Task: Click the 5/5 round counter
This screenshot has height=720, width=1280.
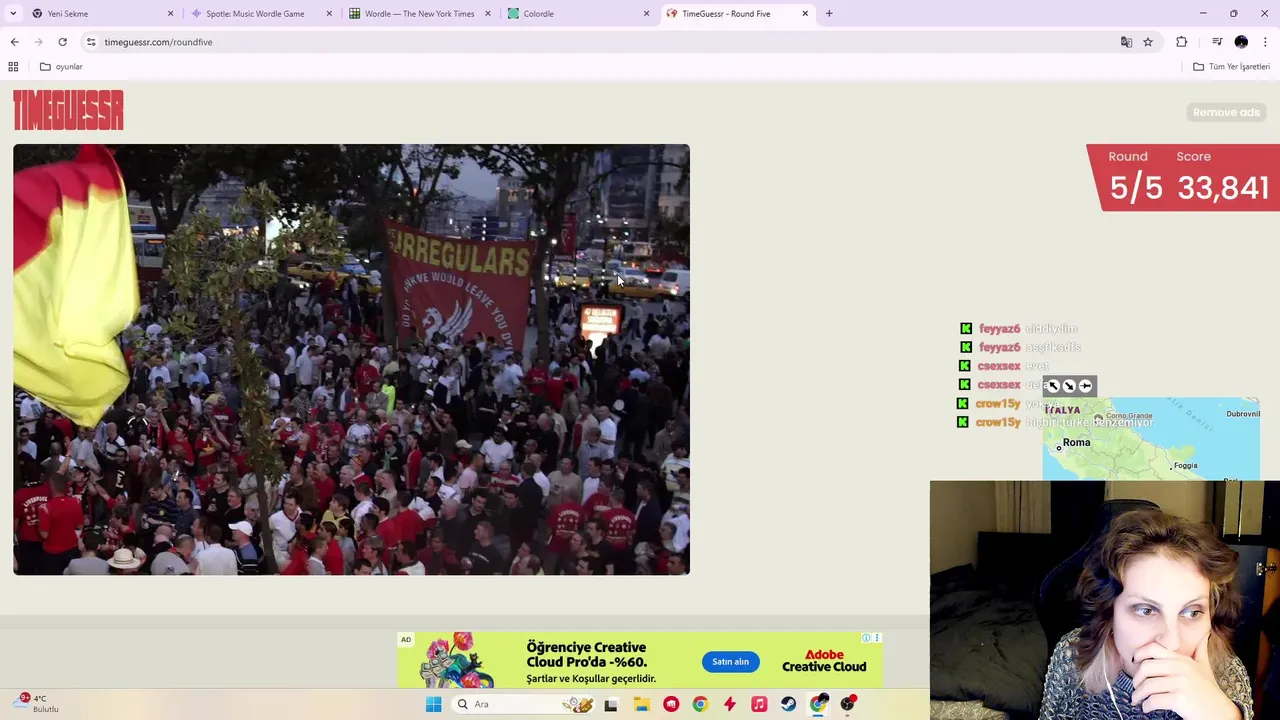Action: click(x=1135, y=188)
